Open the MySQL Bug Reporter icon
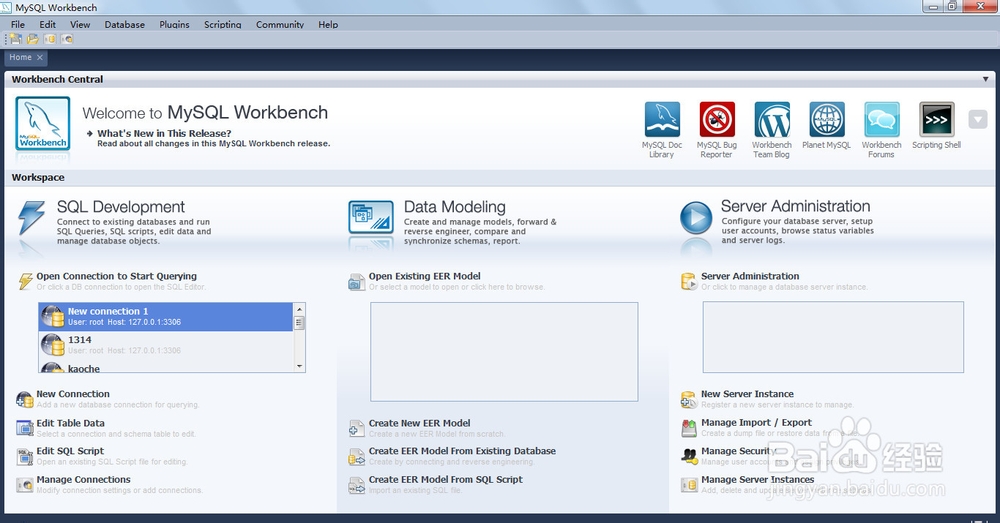 click(717, 119)
